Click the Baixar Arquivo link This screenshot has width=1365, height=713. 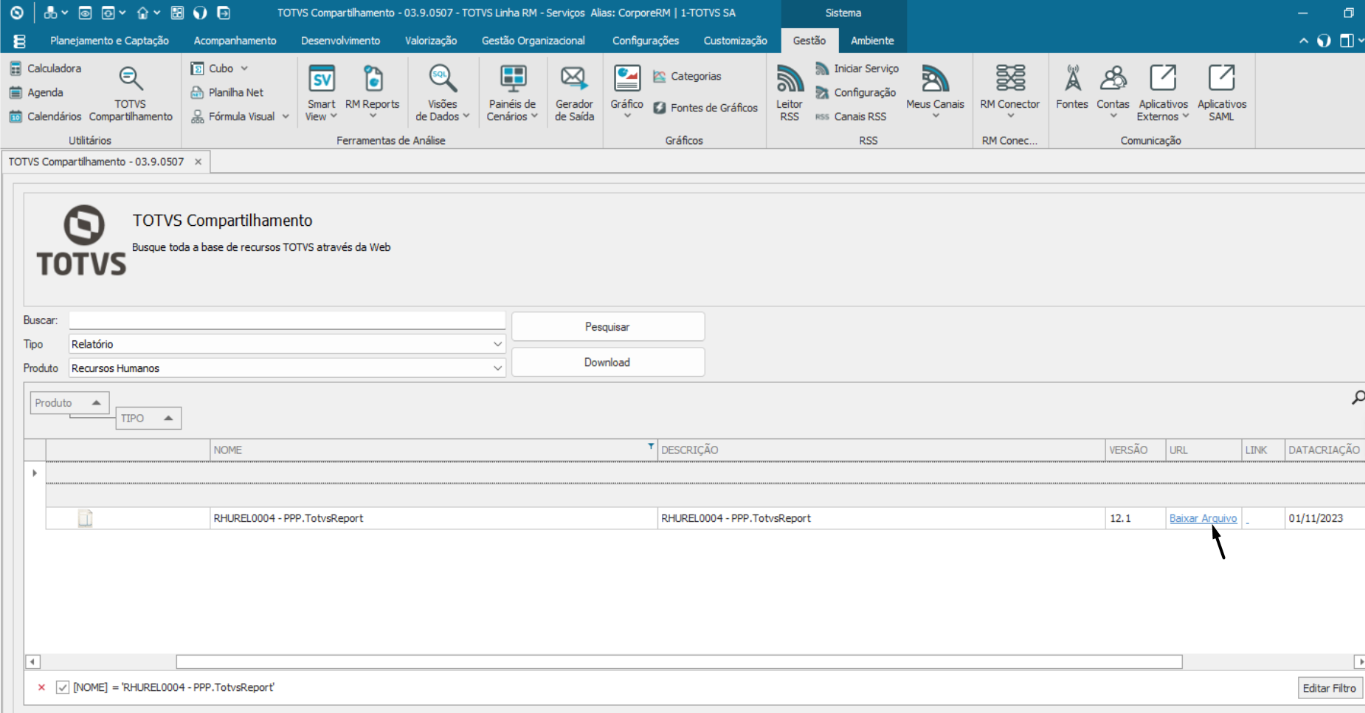(1203, 518)
